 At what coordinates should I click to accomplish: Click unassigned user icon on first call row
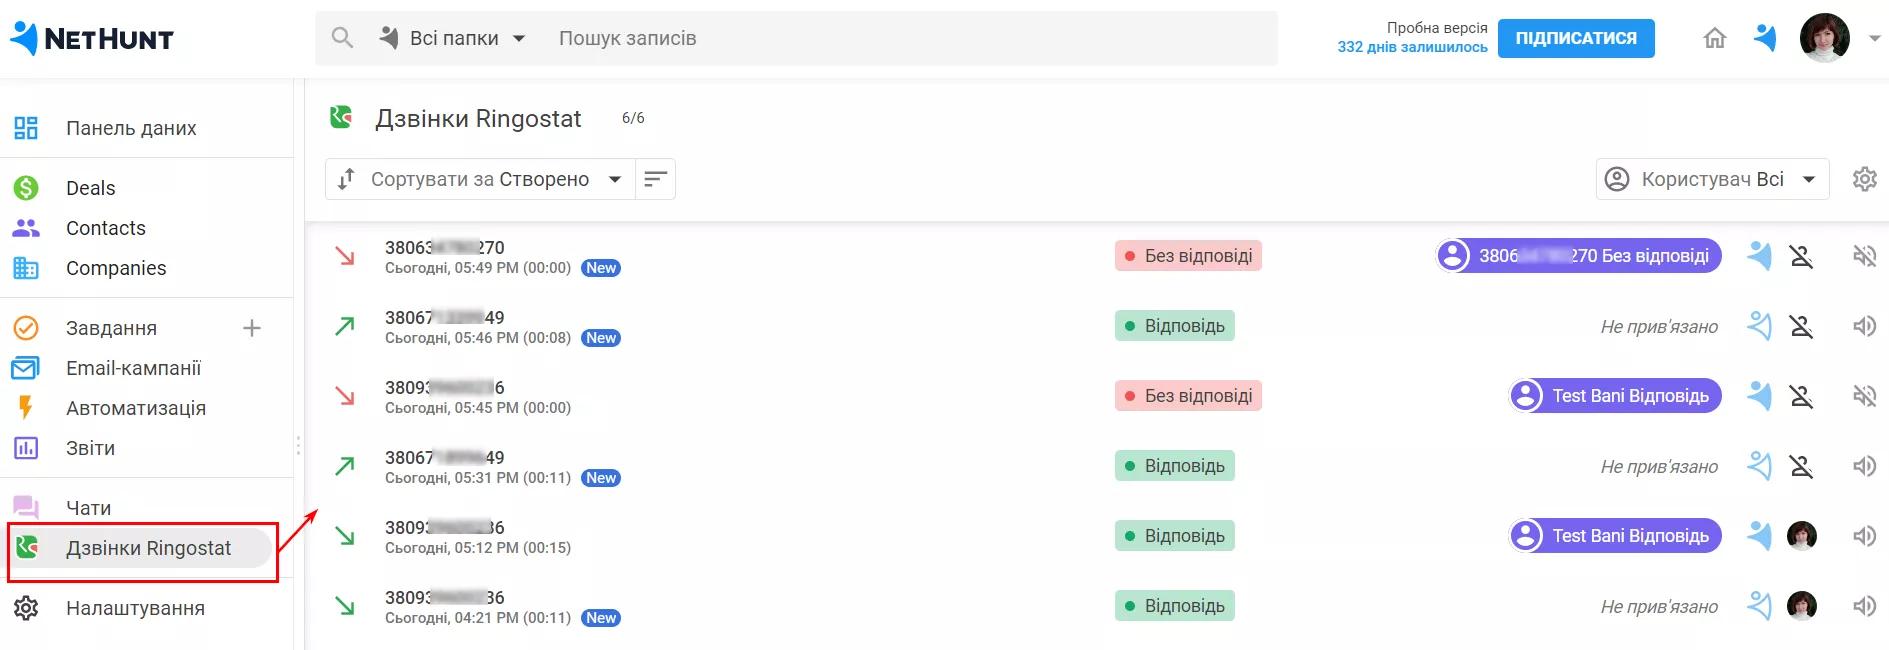coord(1801,256)
